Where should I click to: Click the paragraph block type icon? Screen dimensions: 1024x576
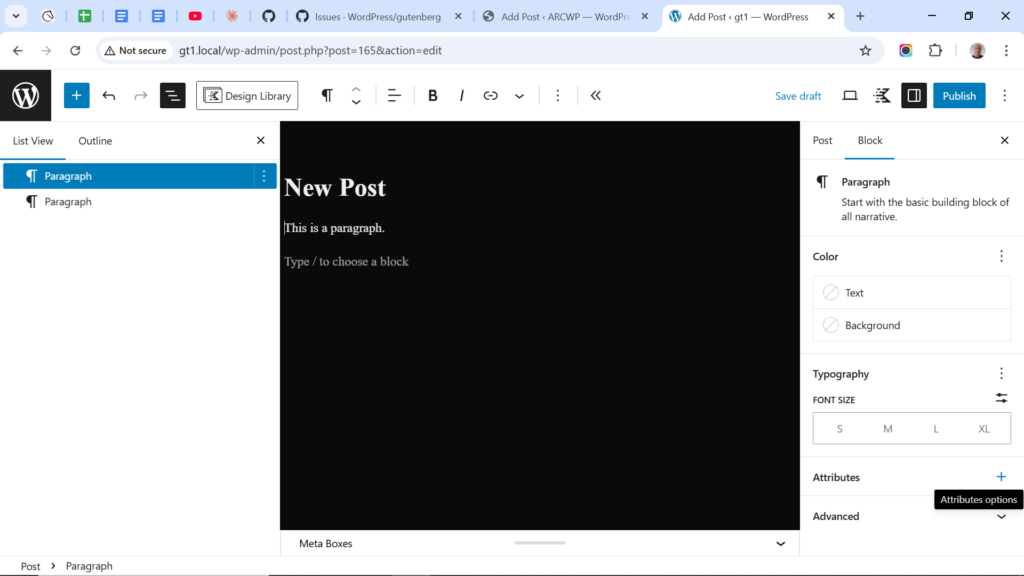(327, 96)
